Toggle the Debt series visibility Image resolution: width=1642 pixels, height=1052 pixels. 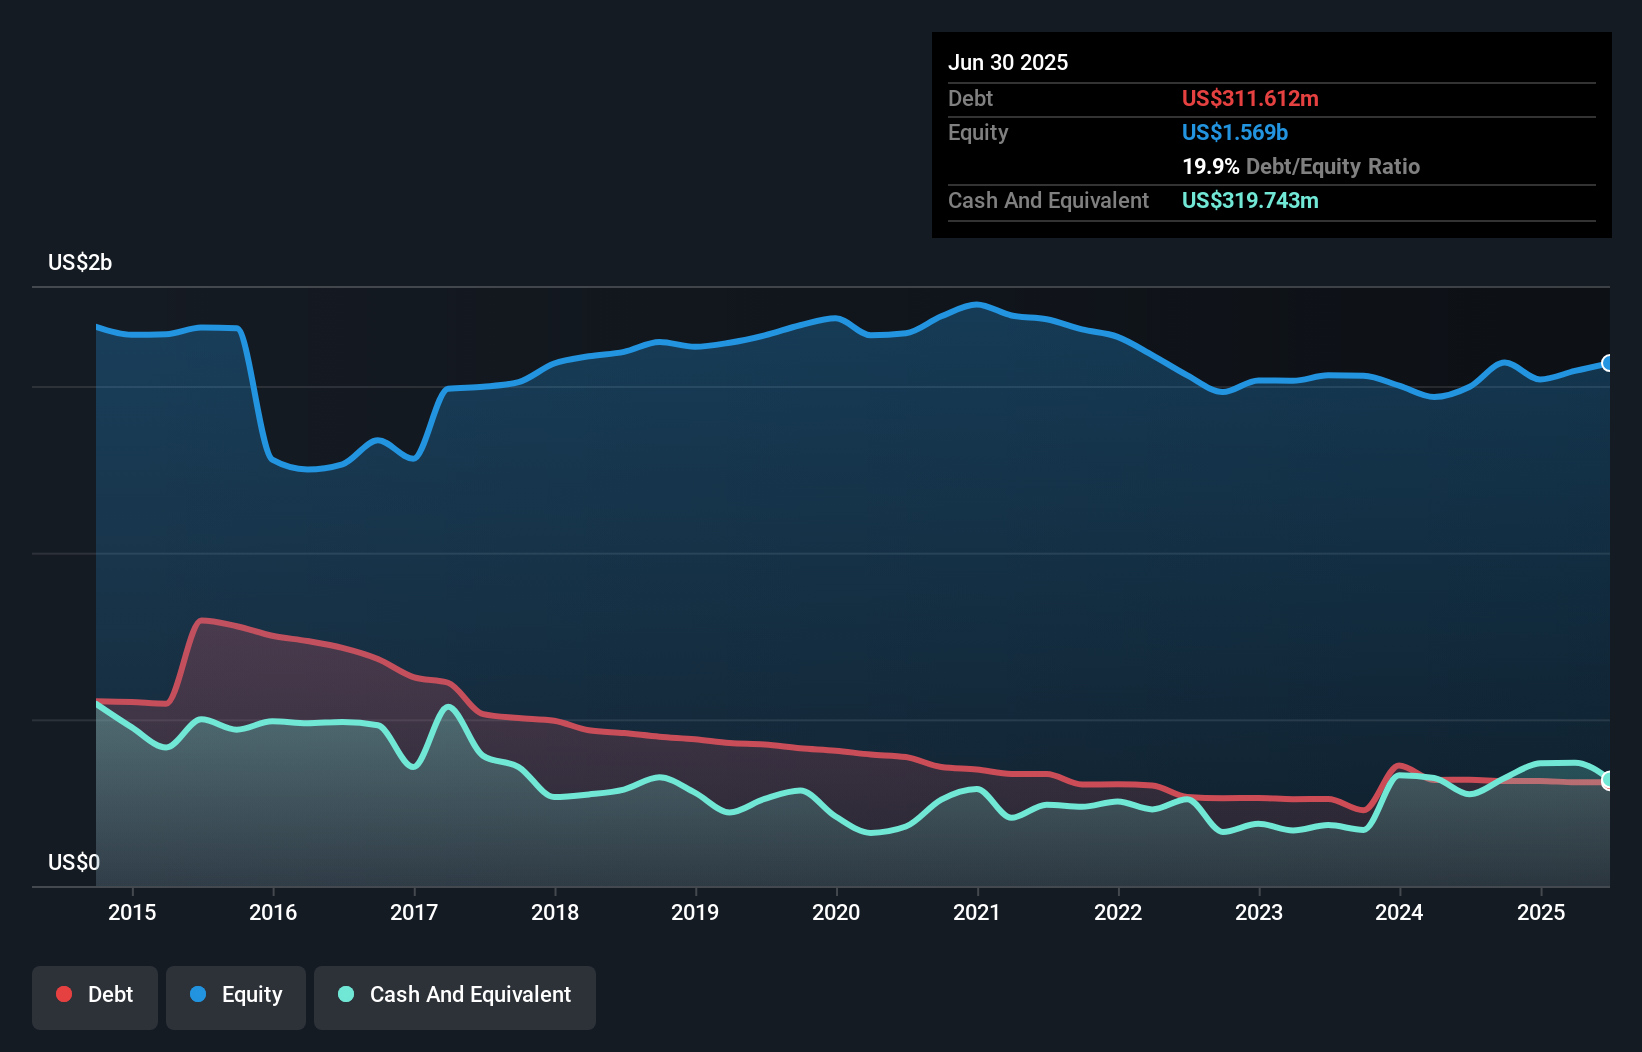95,995
